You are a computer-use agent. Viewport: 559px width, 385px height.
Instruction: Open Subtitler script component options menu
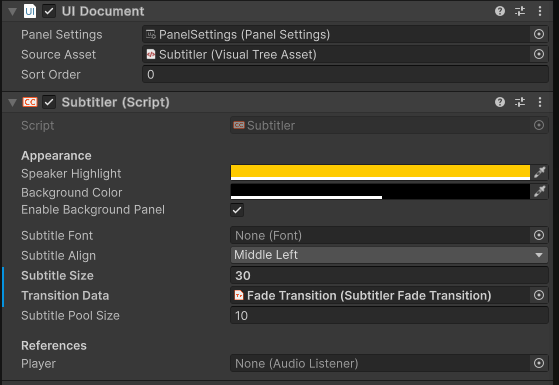[x=540, y=102]
